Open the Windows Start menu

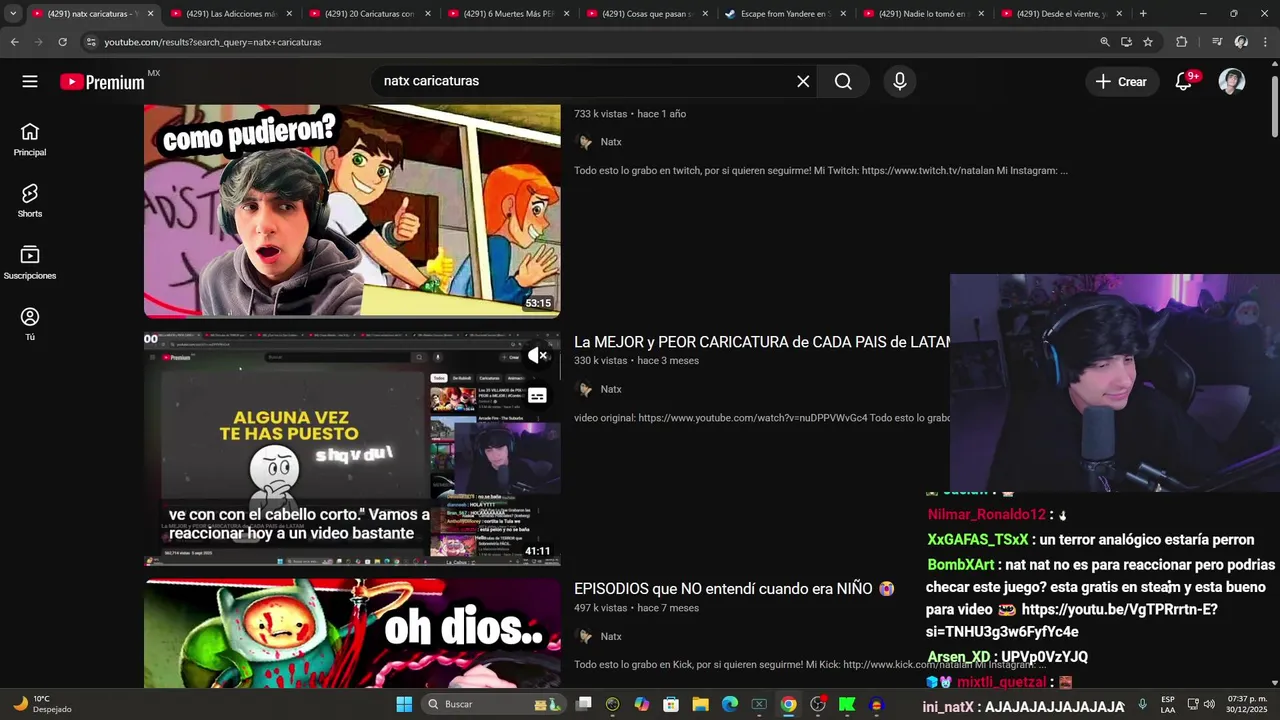pyautogui.click(x=404, y=704)
